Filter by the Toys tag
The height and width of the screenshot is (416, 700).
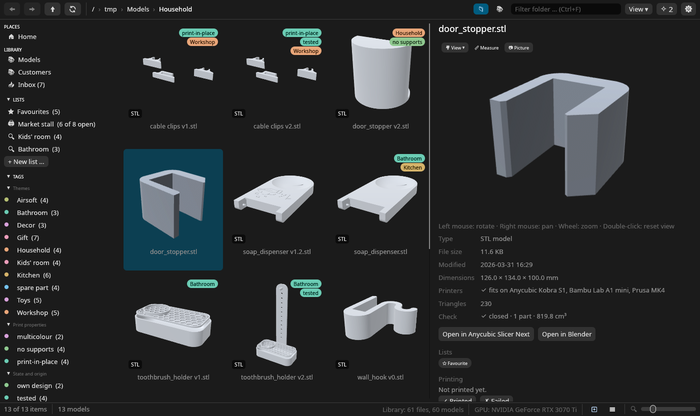tap(29, 300)
